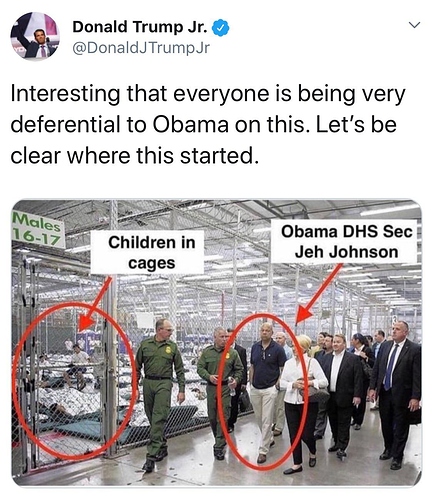The height and width of the screenshot is (500, 432).
Task: Click inside the left red circle over the cage
Action: [x=74, y=380]
